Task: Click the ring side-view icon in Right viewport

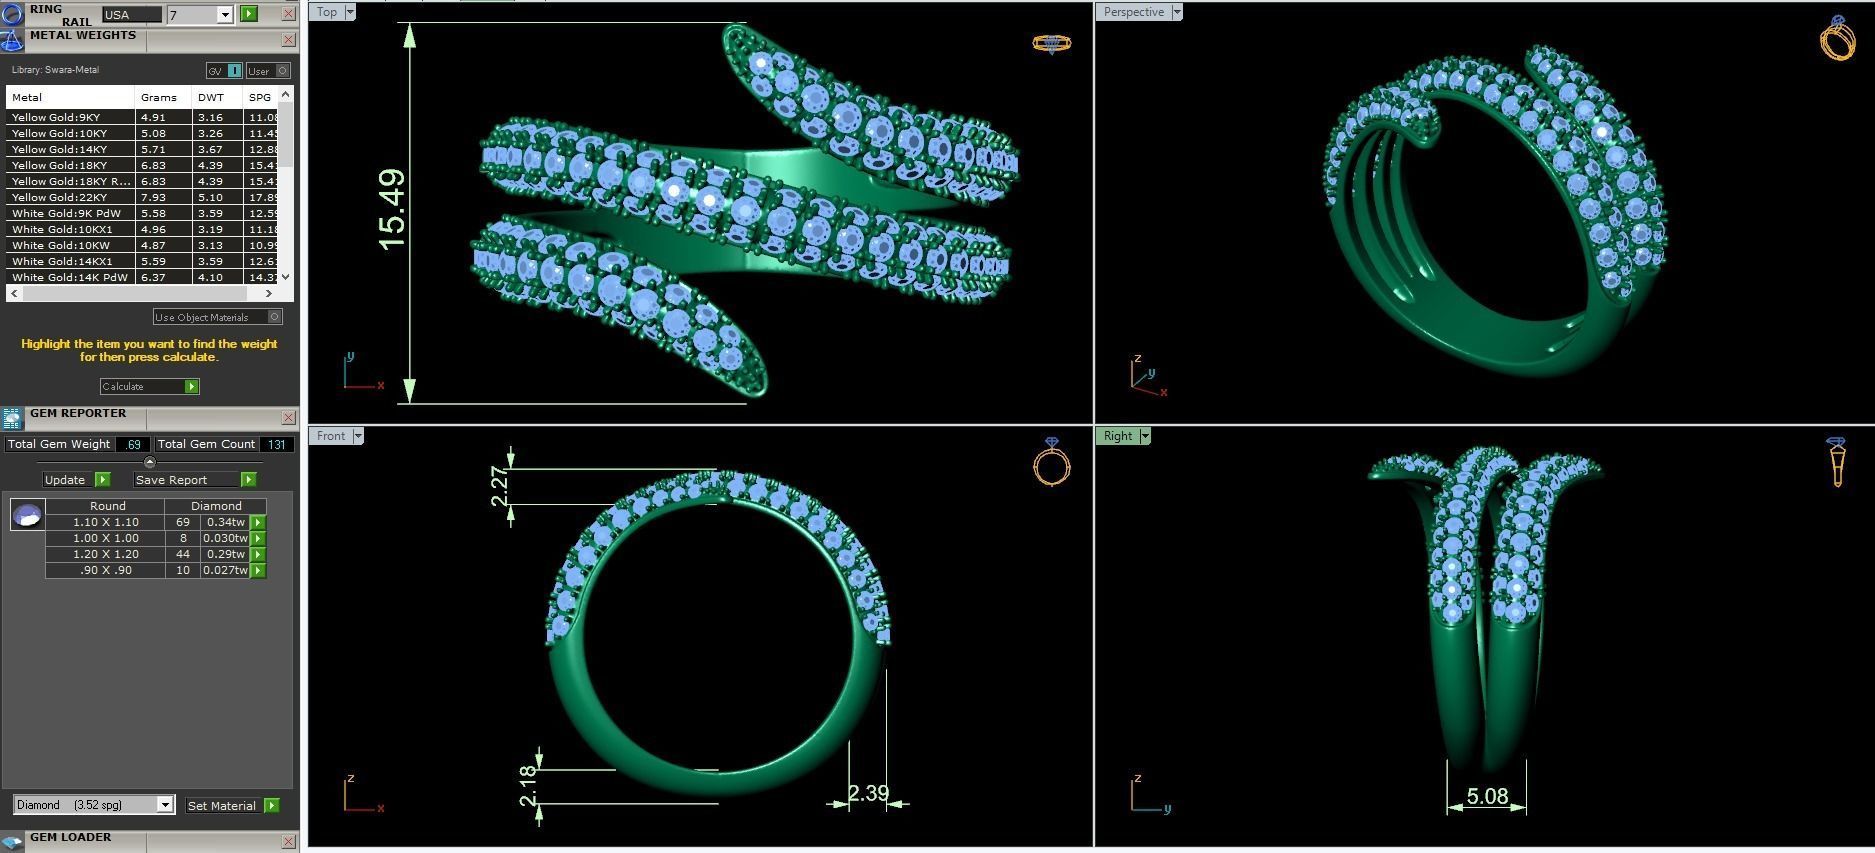Action: (x=1836, y=462)
